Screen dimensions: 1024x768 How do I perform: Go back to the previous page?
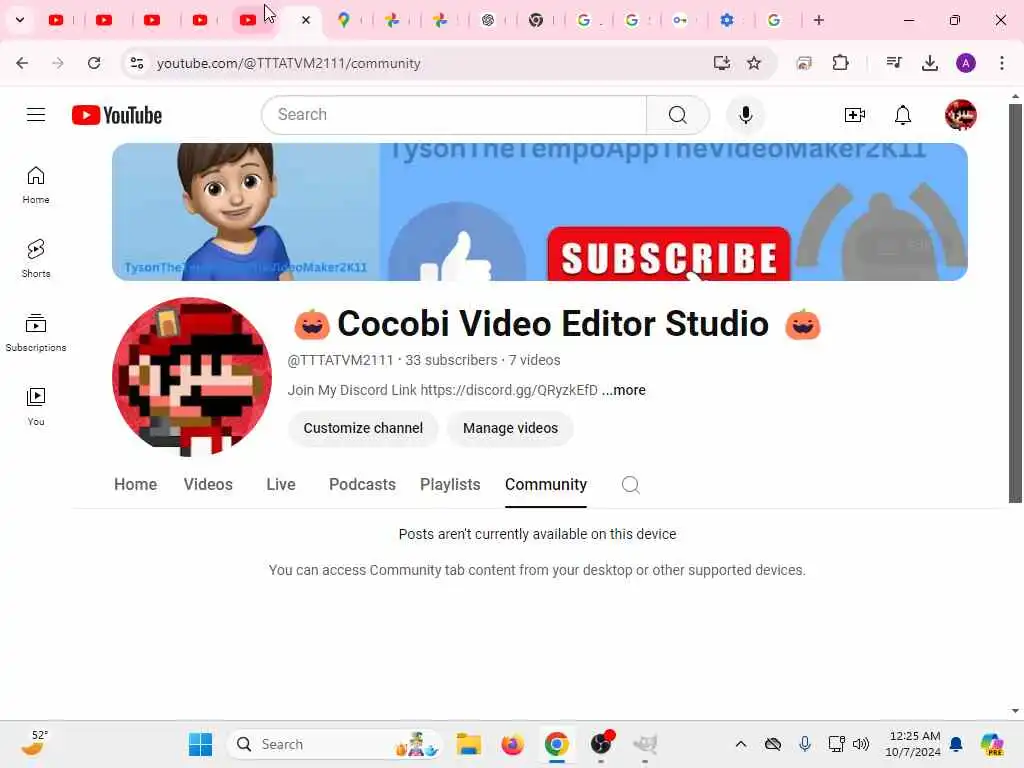[x=22, y=63]
